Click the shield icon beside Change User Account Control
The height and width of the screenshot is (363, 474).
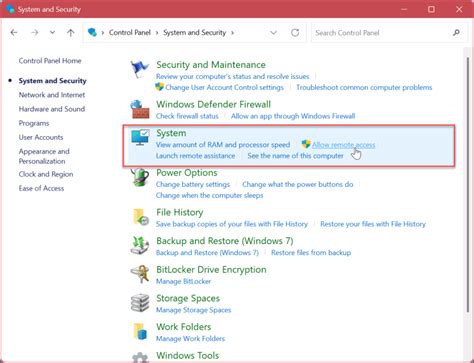[159, 87]
